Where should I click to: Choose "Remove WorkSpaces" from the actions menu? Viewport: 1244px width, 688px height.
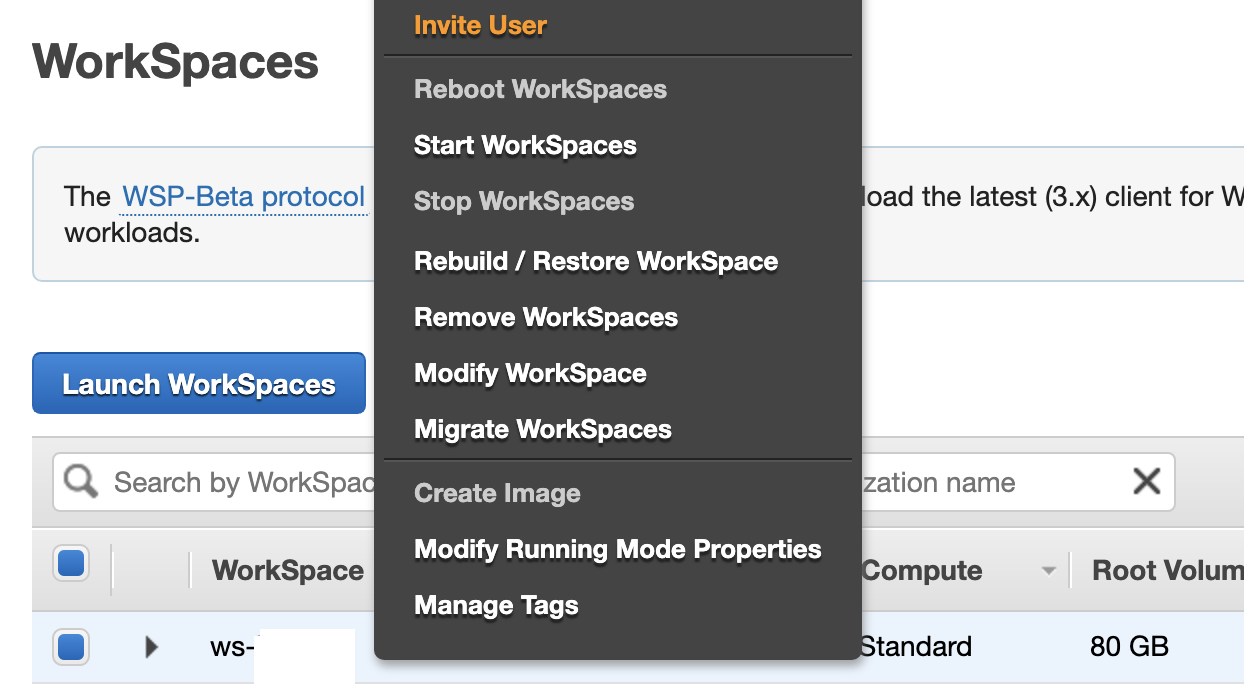[x=546, y=317]
